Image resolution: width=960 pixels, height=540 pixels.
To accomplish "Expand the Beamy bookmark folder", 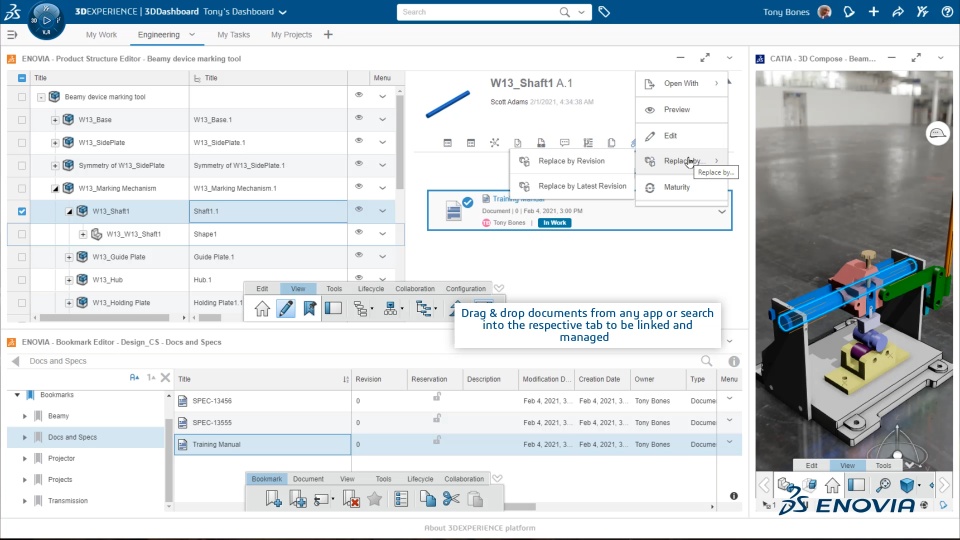I will [x=25, y=416].
